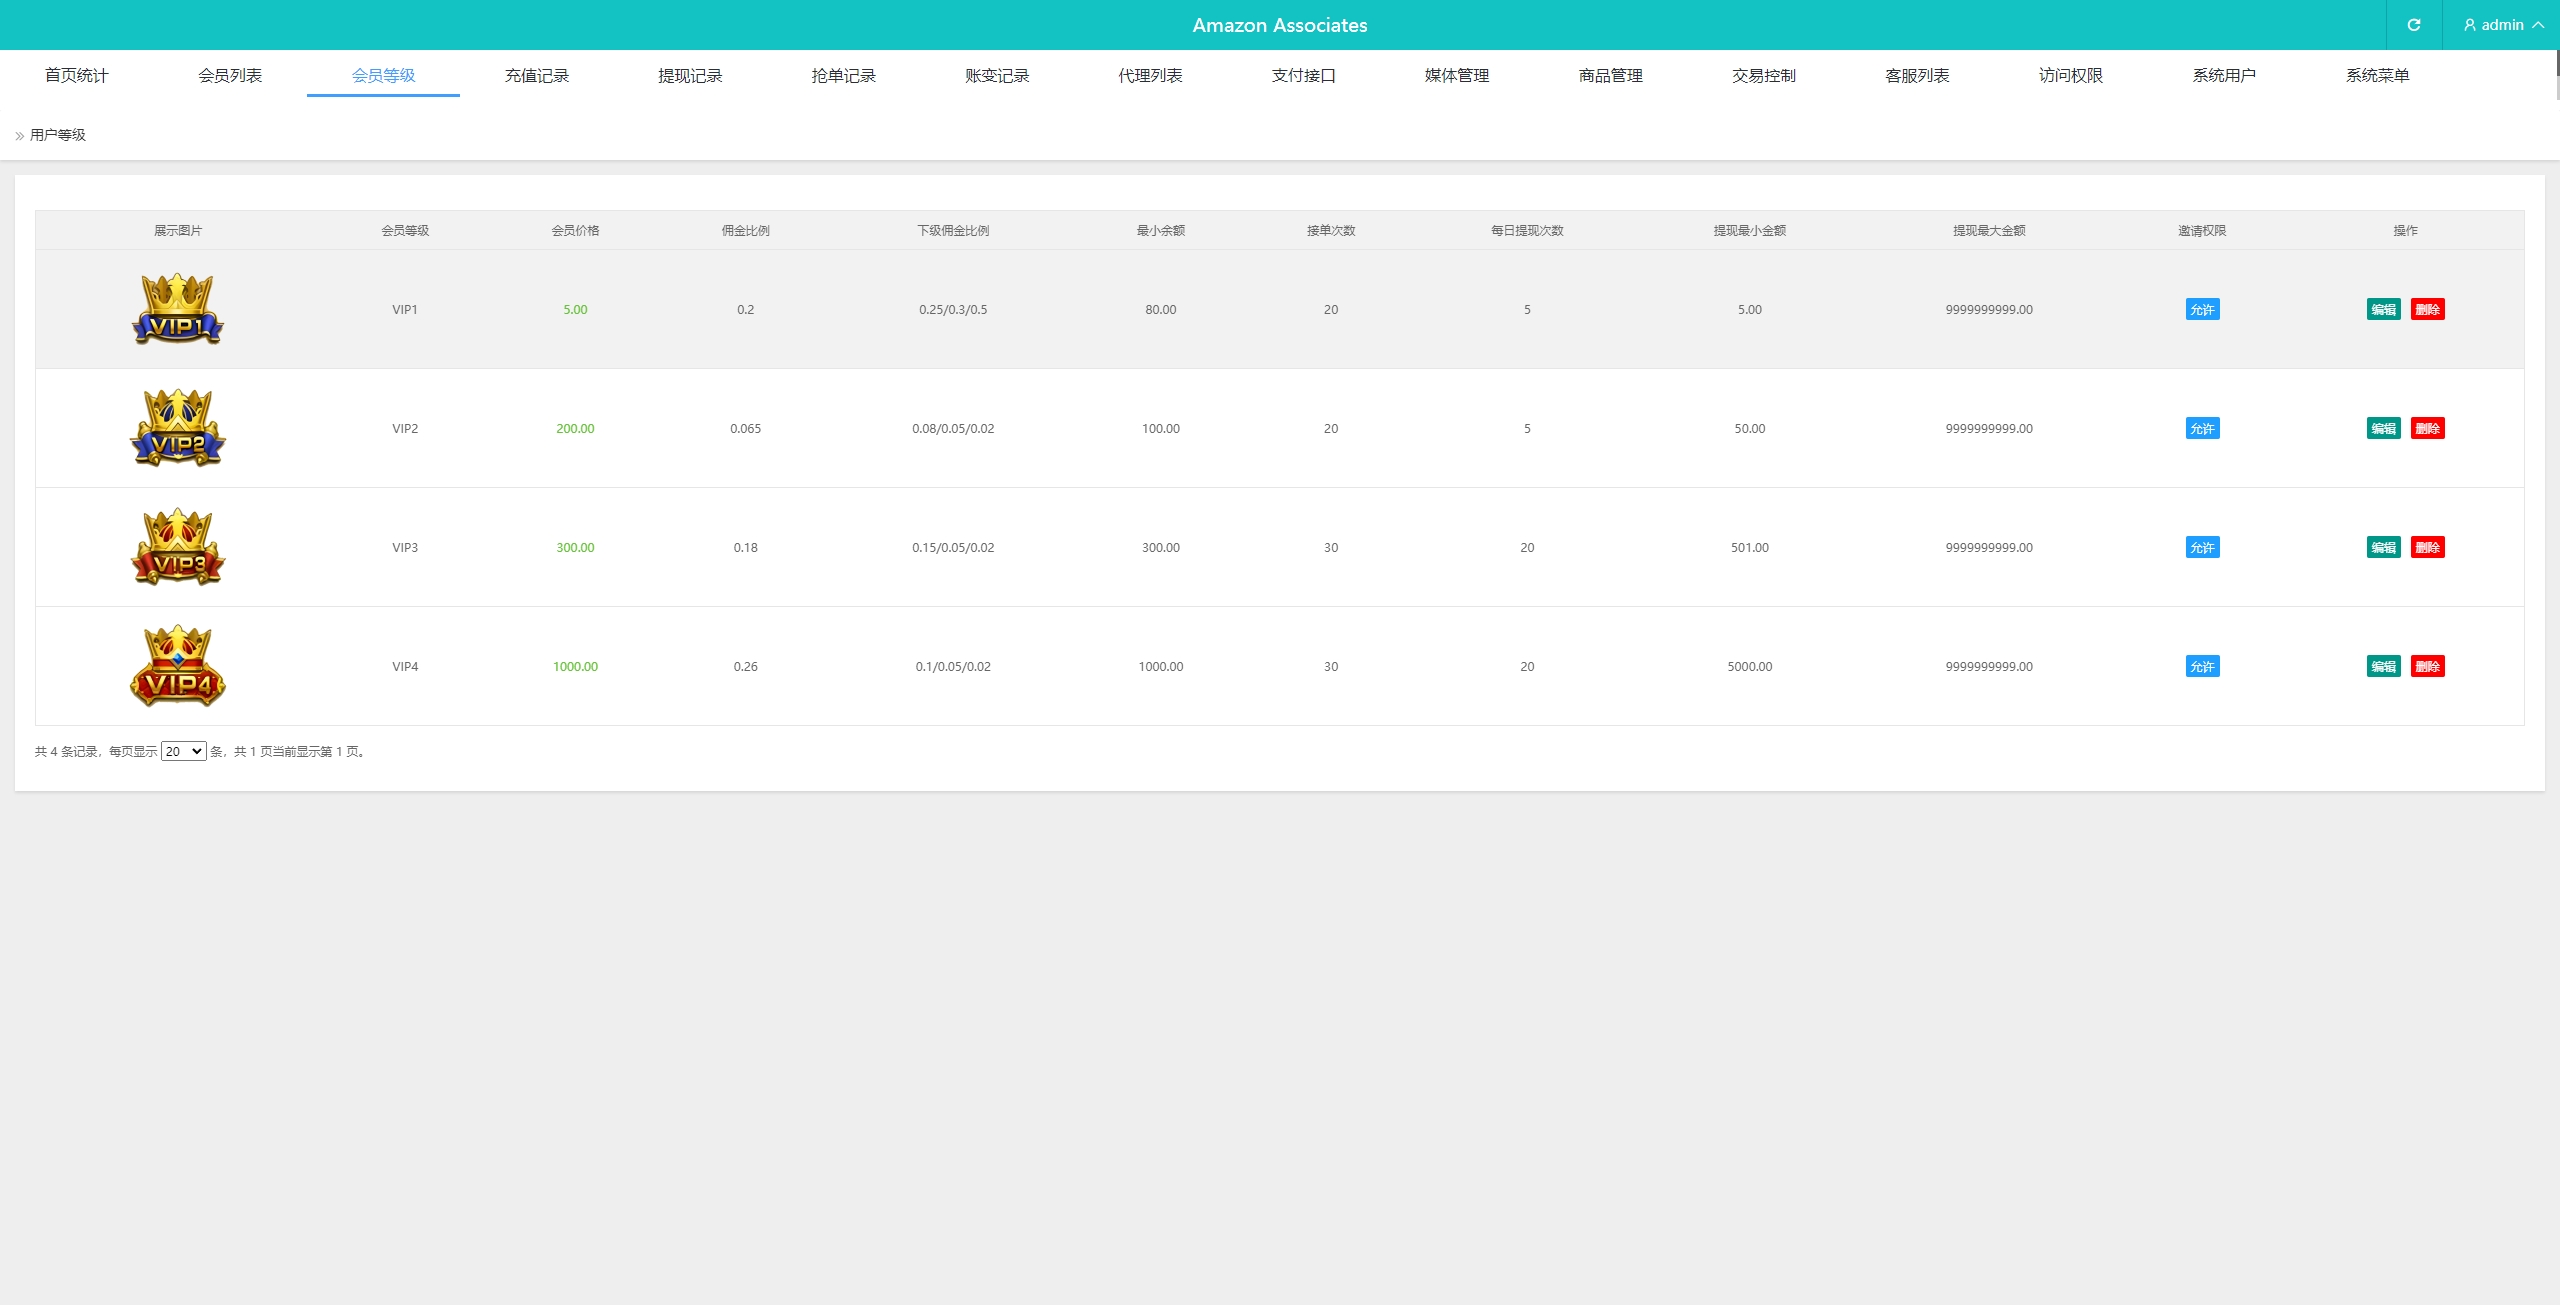Click the refresh icon in header

click(x=2413, y=25)
